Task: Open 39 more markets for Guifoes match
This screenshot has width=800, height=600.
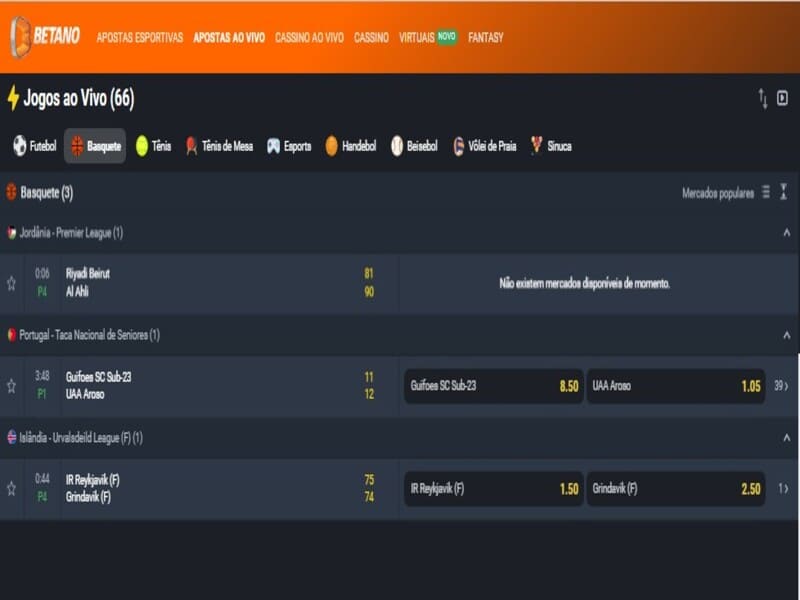Action: 781,386
